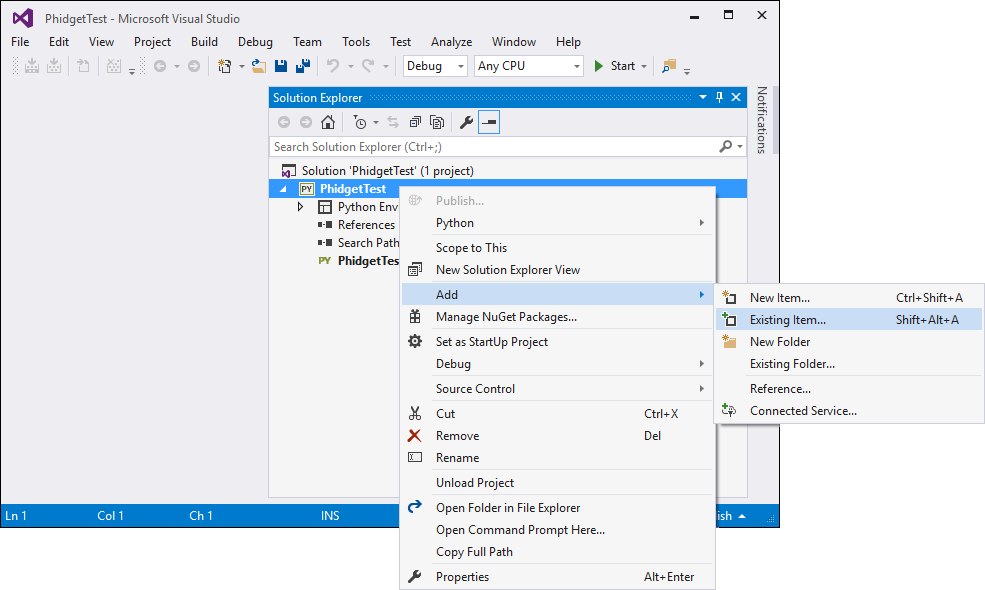Click the Find in Files toolbar icon
This screenshot has width=985, height=590.
[x=669, y=66]
